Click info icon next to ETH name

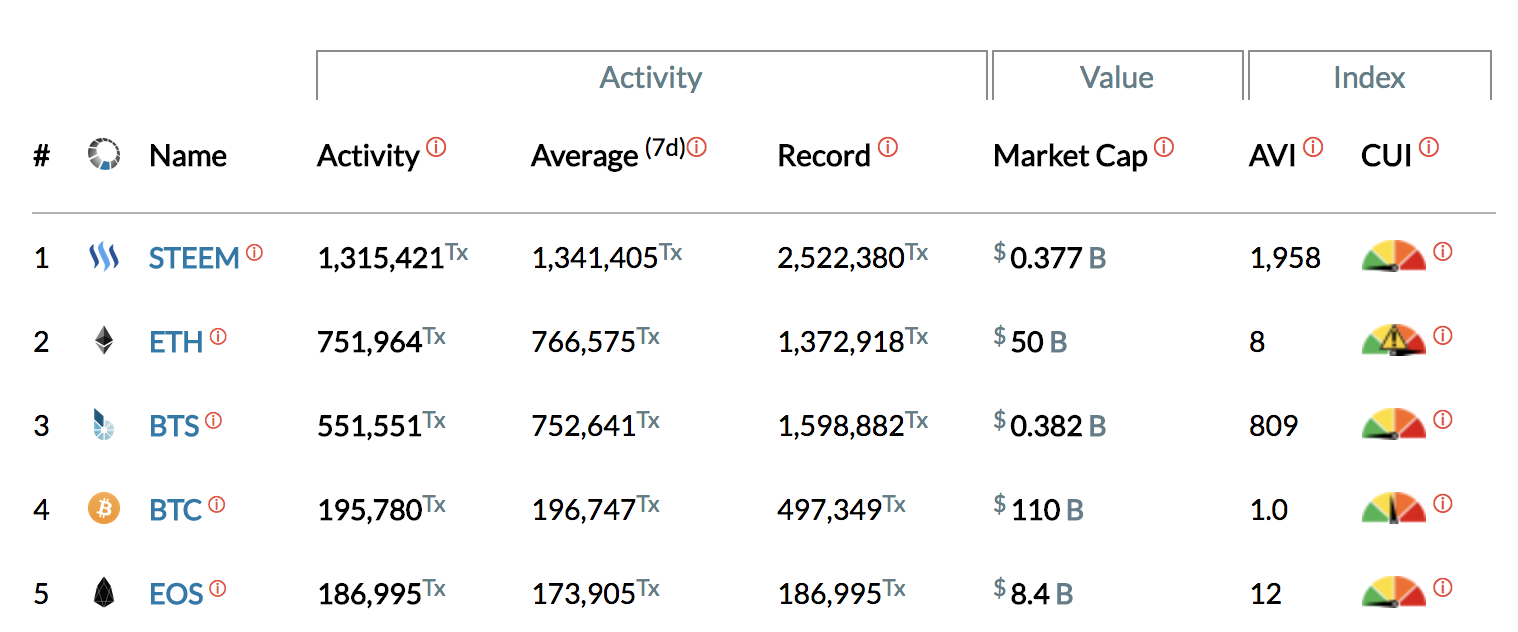pyautogui.click(x=218, y=336)
